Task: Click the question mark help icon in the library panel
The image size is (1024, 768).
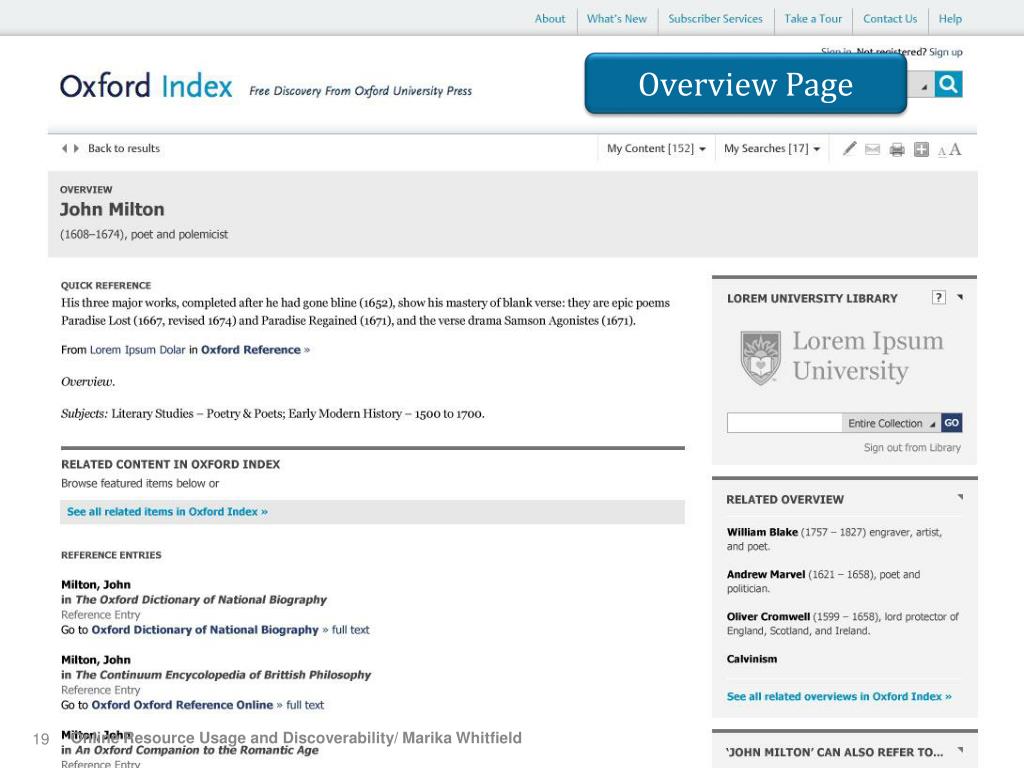Action: click(938, 297)
